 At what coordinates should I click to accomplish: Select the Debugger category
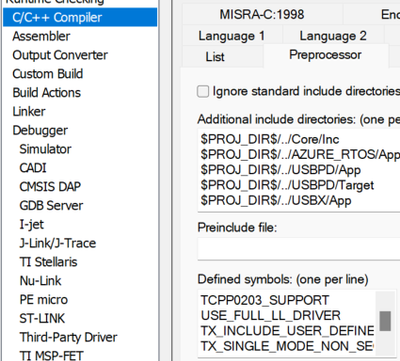(x=40, y=130)
